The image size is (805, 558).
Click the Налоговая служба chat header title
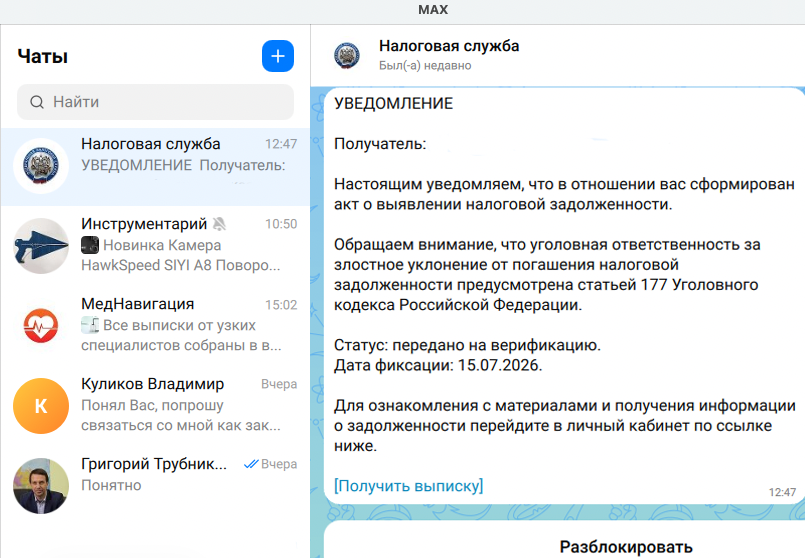click(449, 46)
